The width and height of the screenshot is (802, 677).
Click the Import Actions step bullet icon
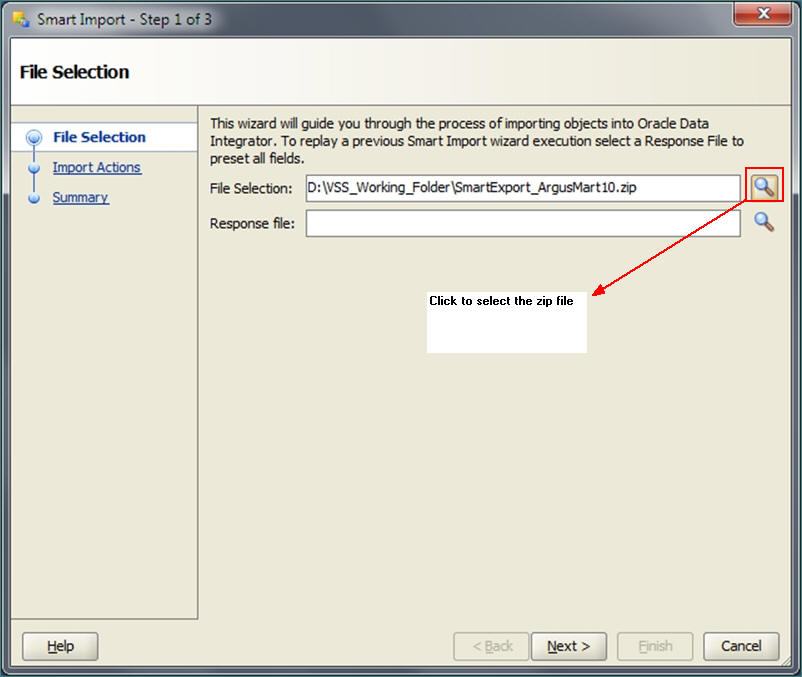[x=34, y=167]
